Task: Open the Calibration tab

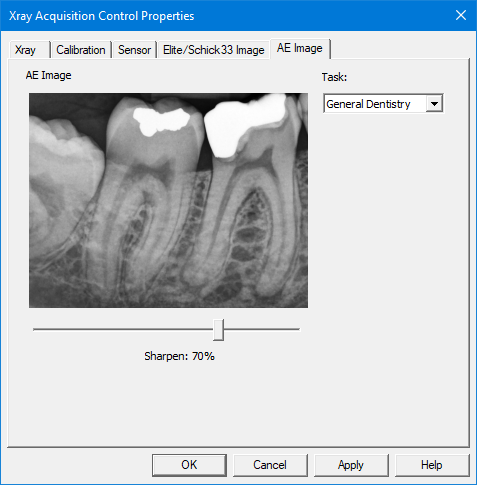Action: 81,50
